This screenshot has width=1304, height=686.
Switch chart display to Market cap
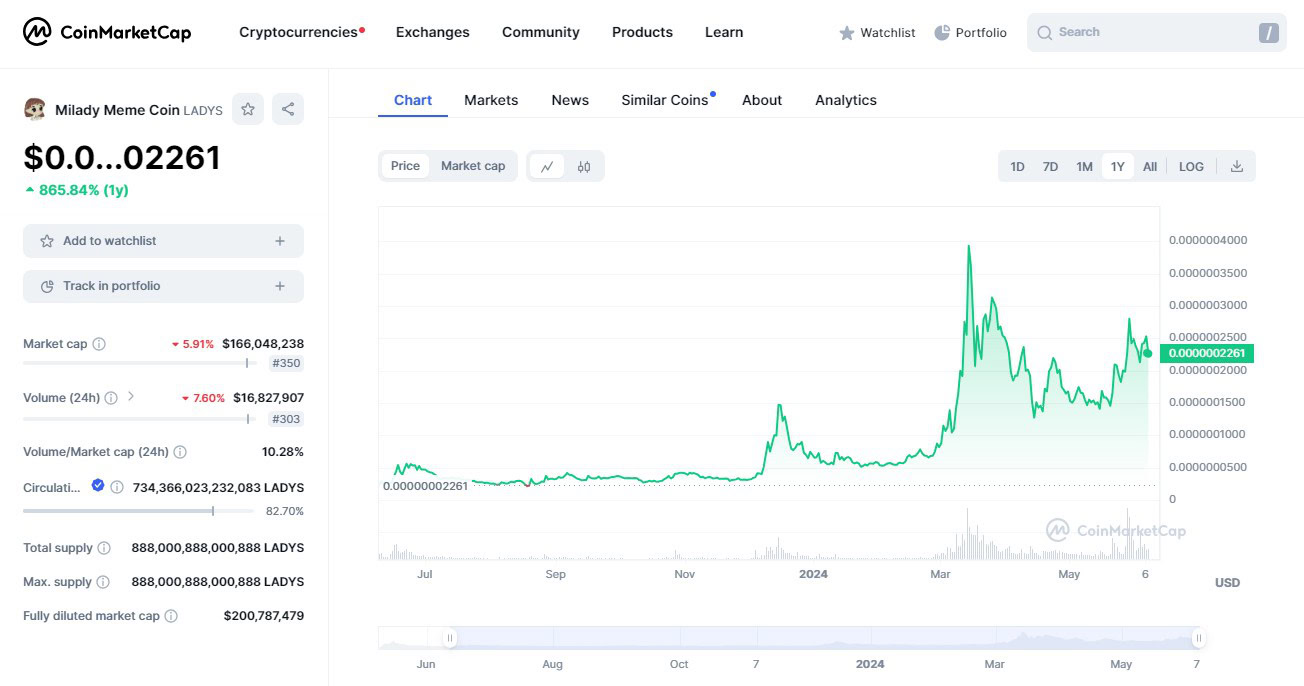click(473, 166)
